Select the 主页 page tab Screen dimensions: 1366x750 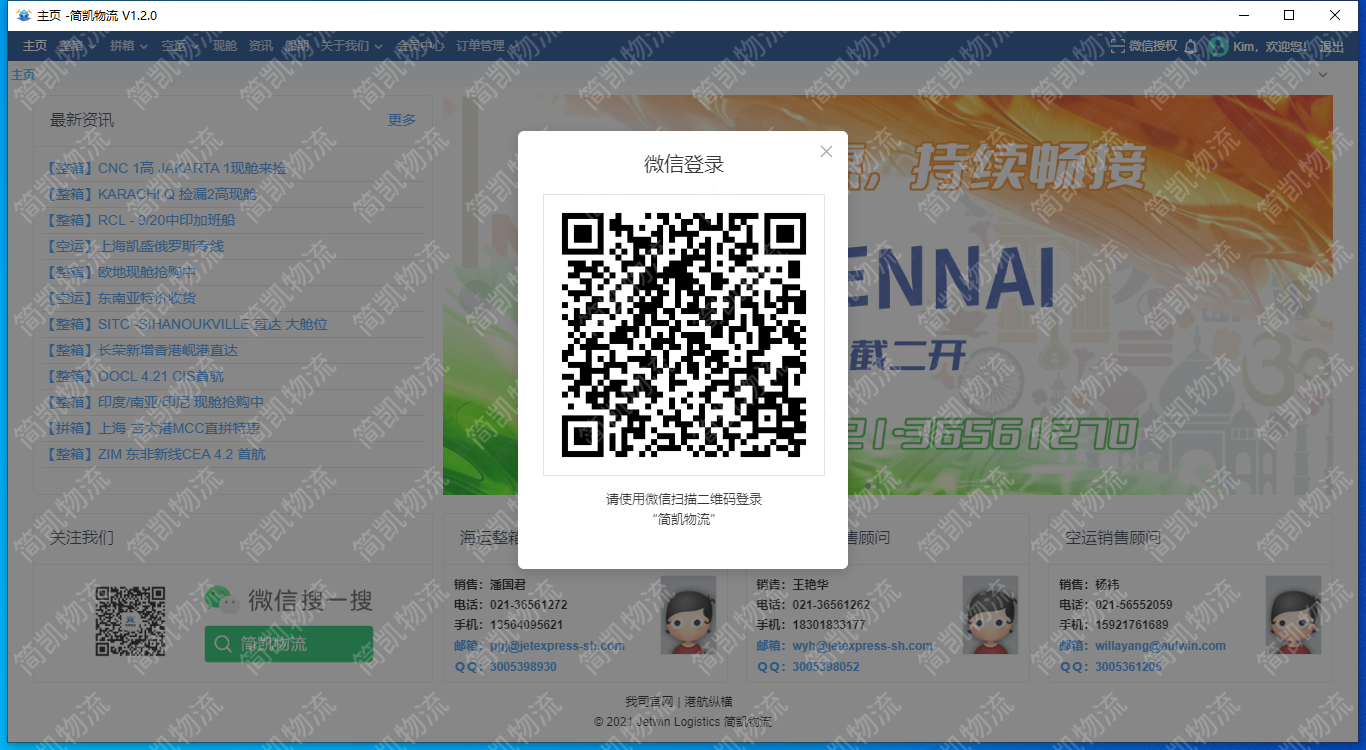tap(23, 75)
